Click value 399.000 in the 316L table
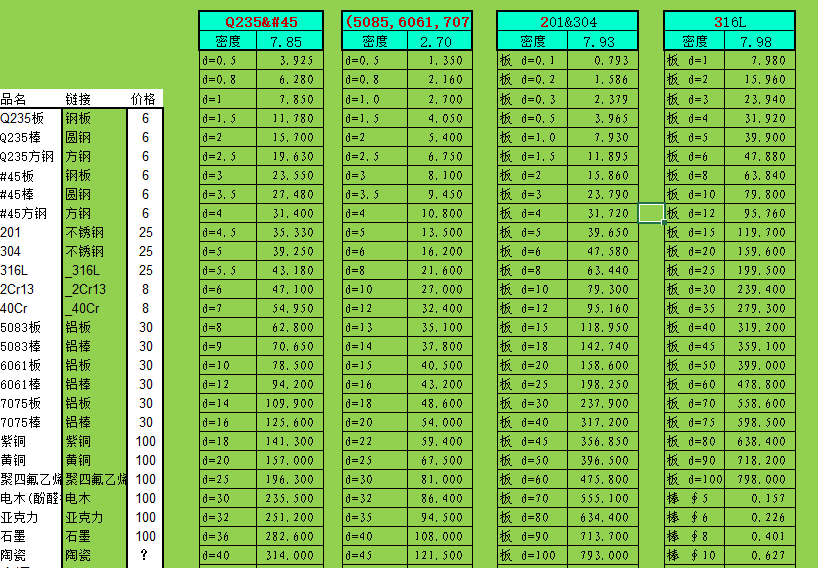The image size is (818, 568). pos(760,366)
